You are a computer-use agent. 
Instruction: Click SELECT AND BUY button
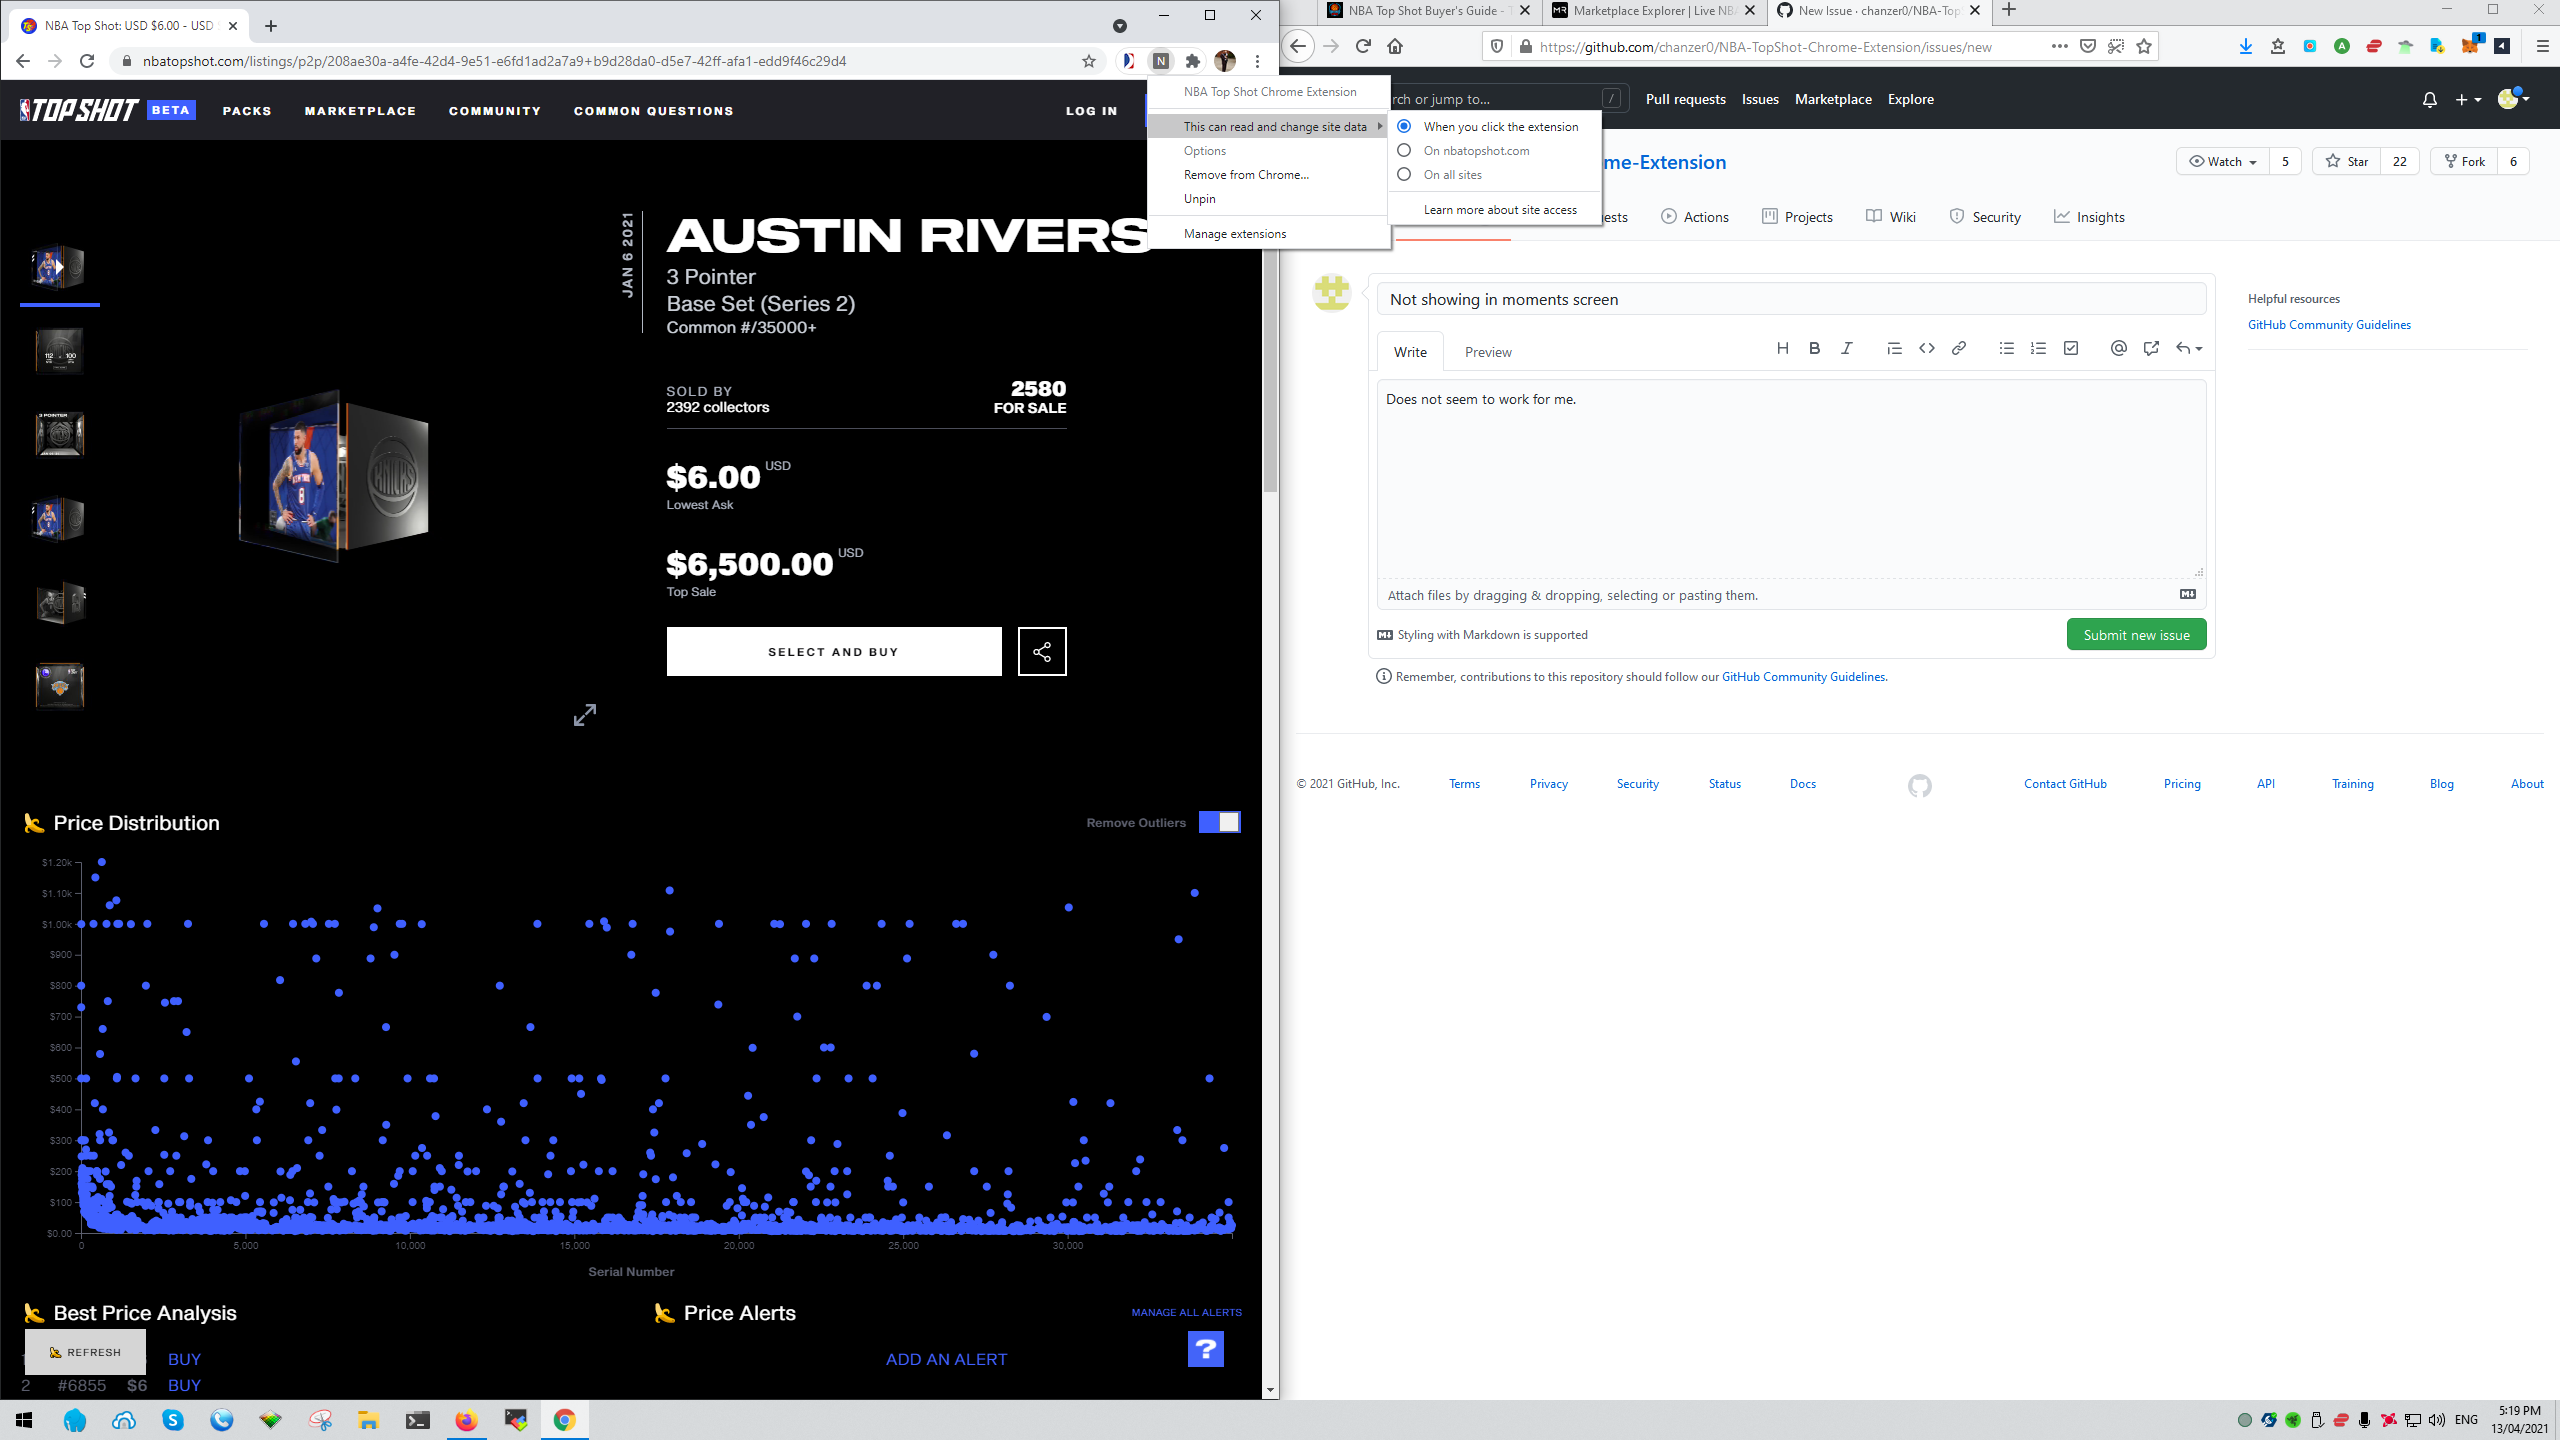point(833,652)
